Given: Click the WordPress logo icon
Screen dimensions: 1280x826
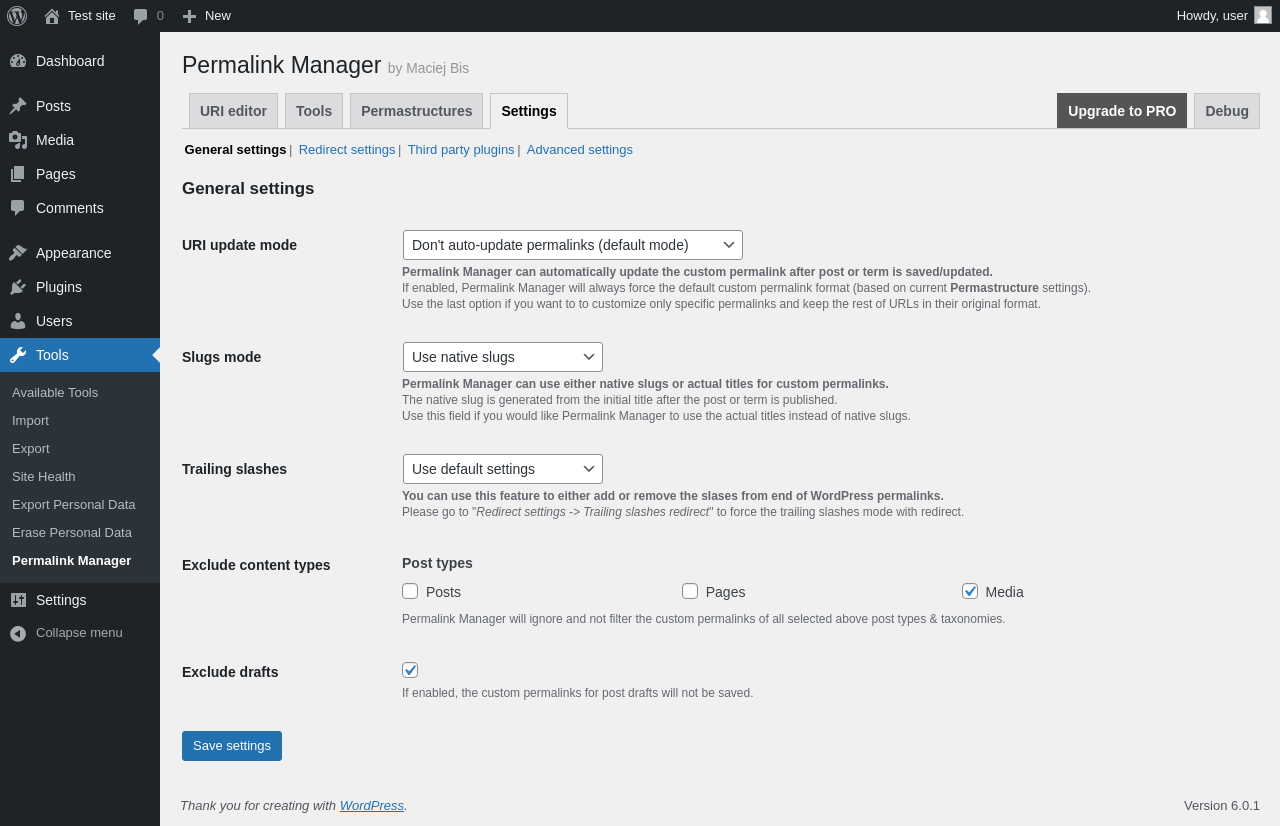Looking at the screenshot, I should point(17,16).
